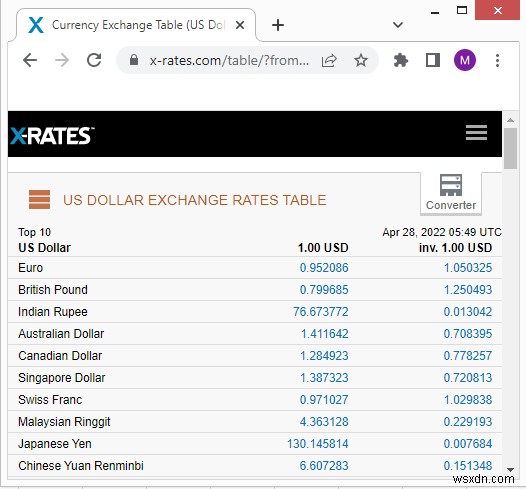
Task: Open the Chrome extensions puzzle icon
Action: (x=401, y=61)
